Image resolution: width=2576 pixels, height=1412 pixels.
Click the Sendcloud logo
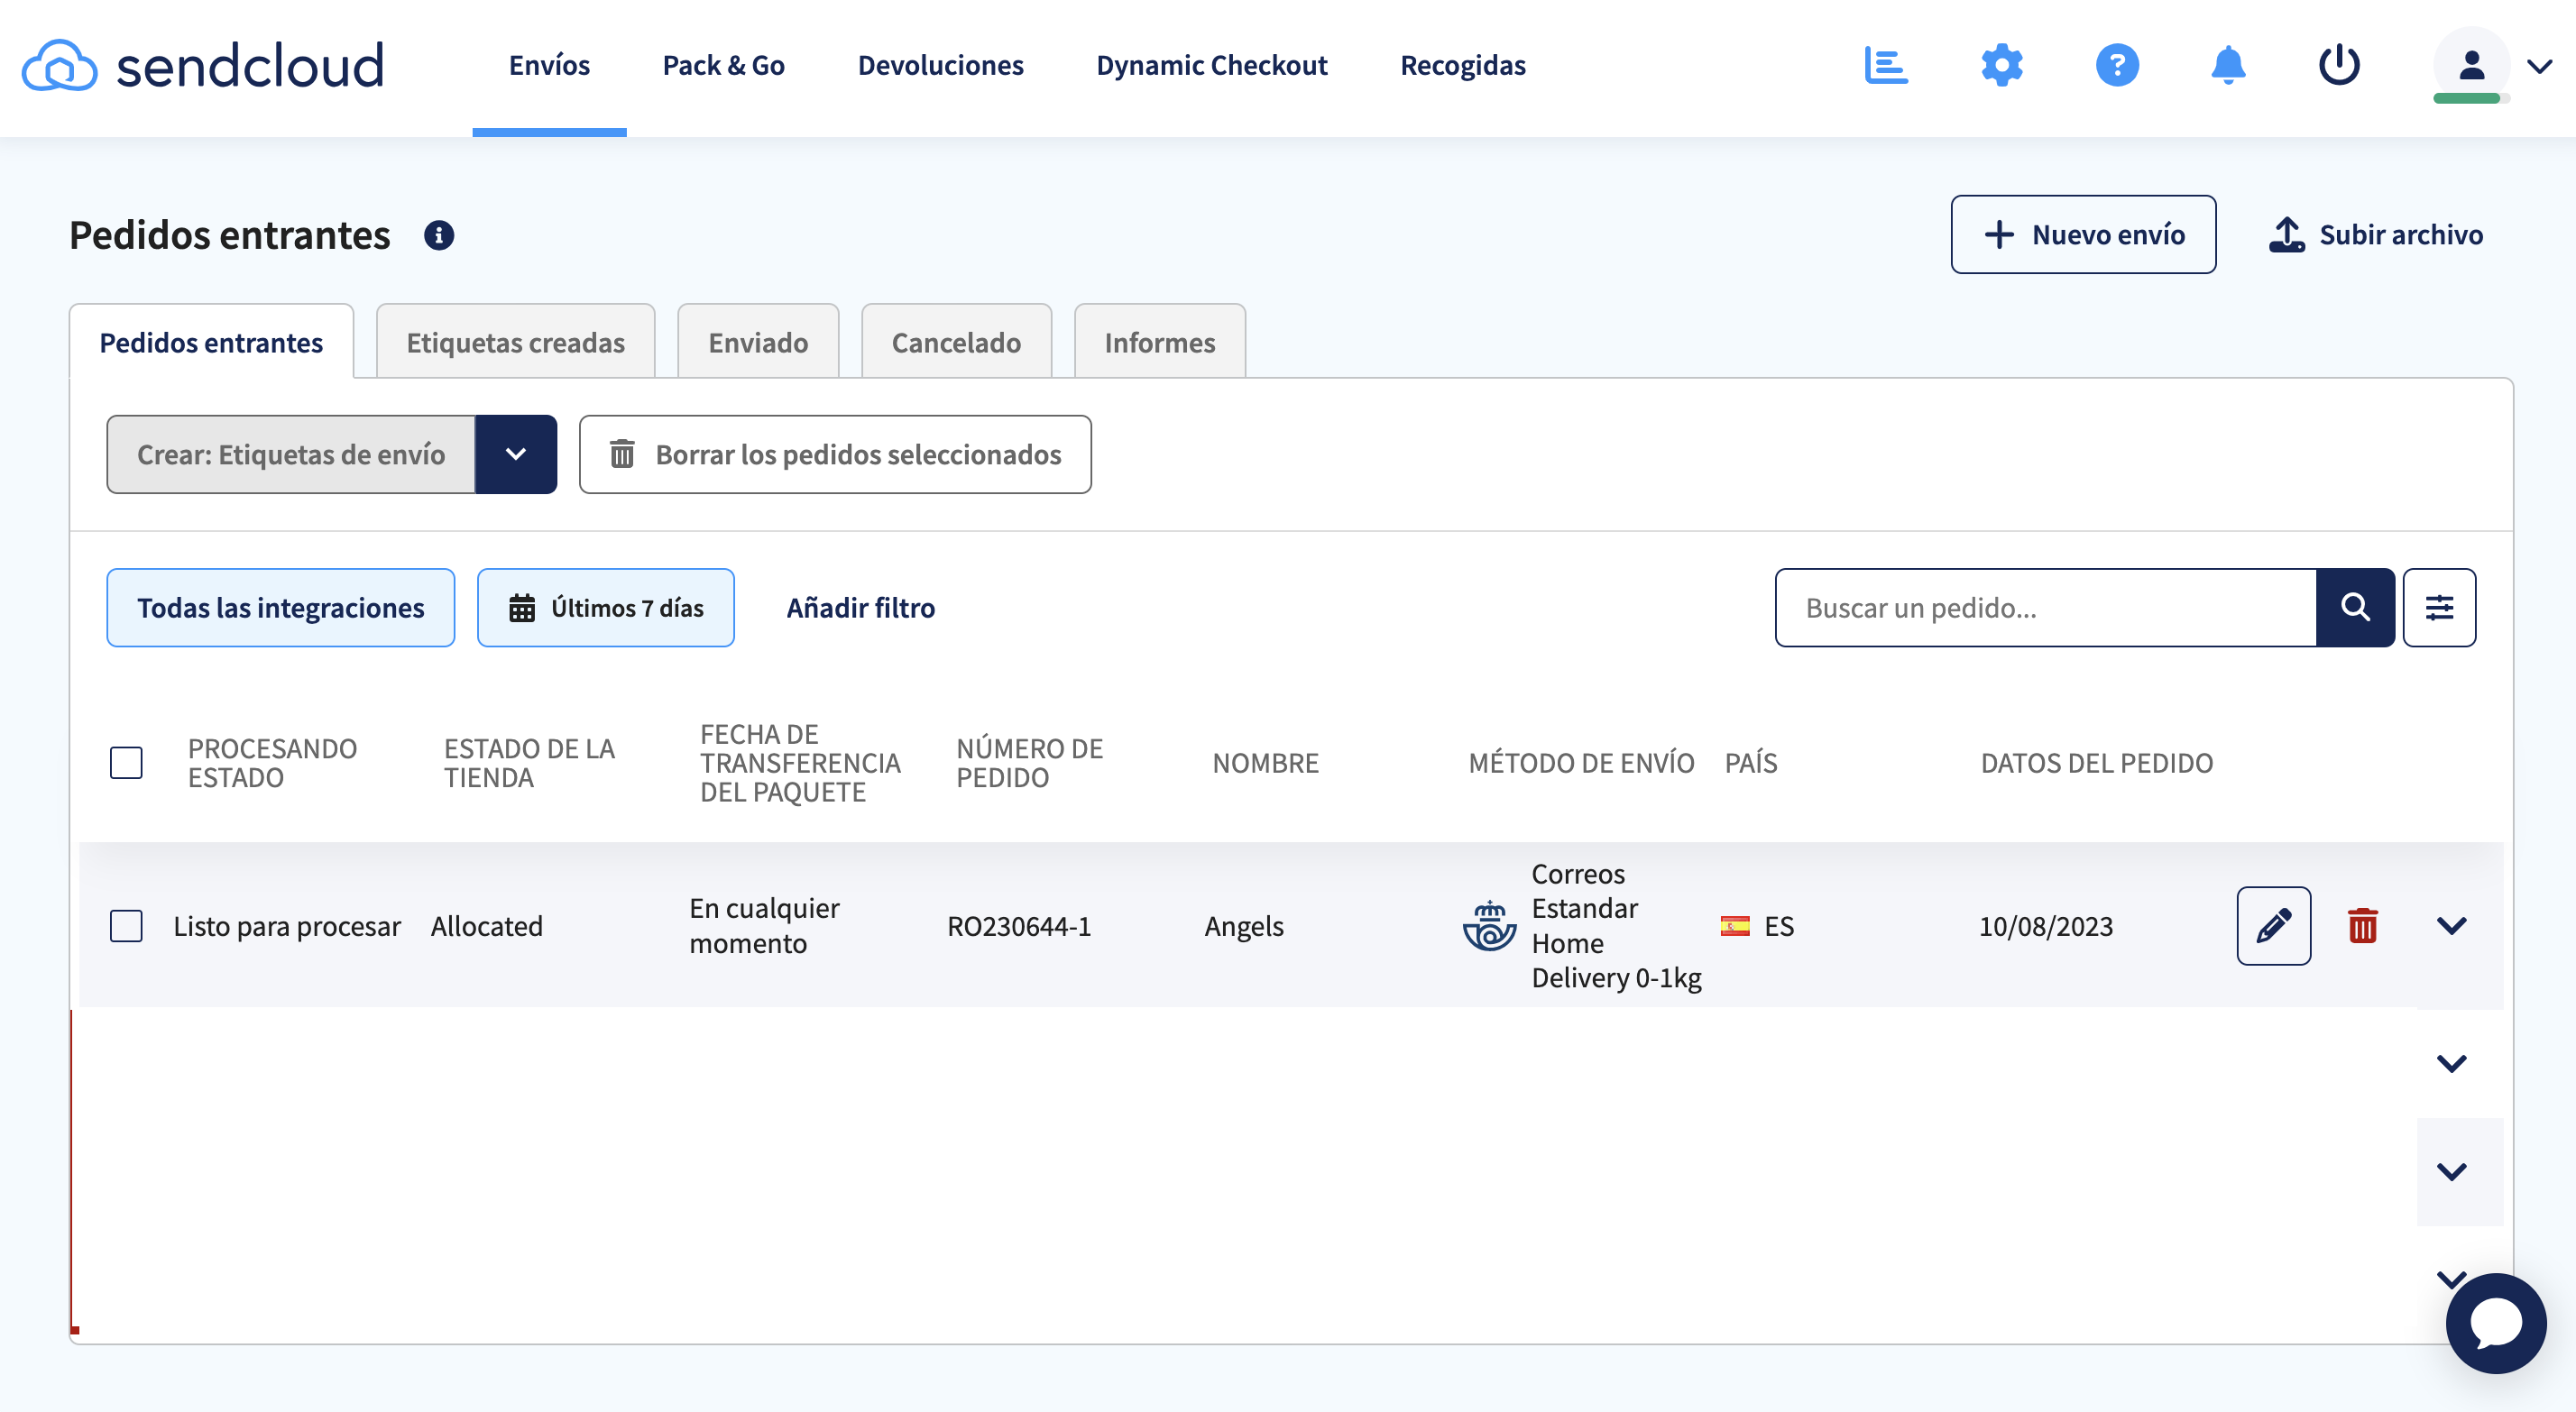(x=203, y=65)
